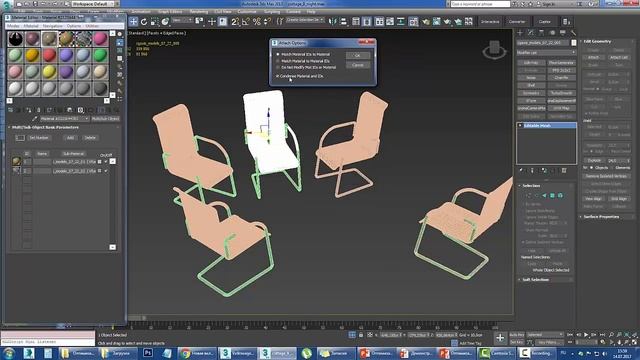
Task: Click the Pin Stack icon
Action: click(521, 170)
